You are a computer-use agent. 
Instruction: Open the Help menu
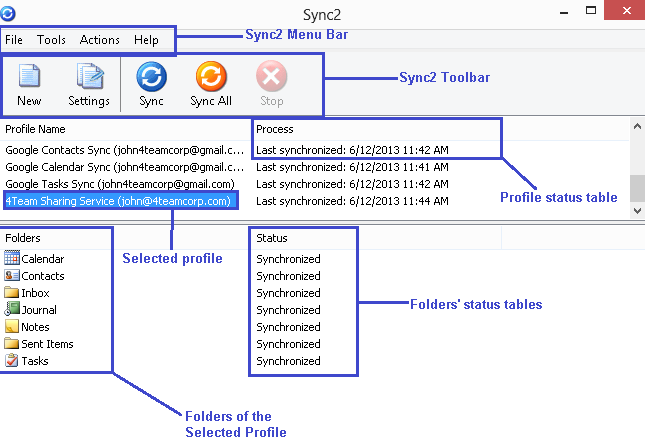146,40
